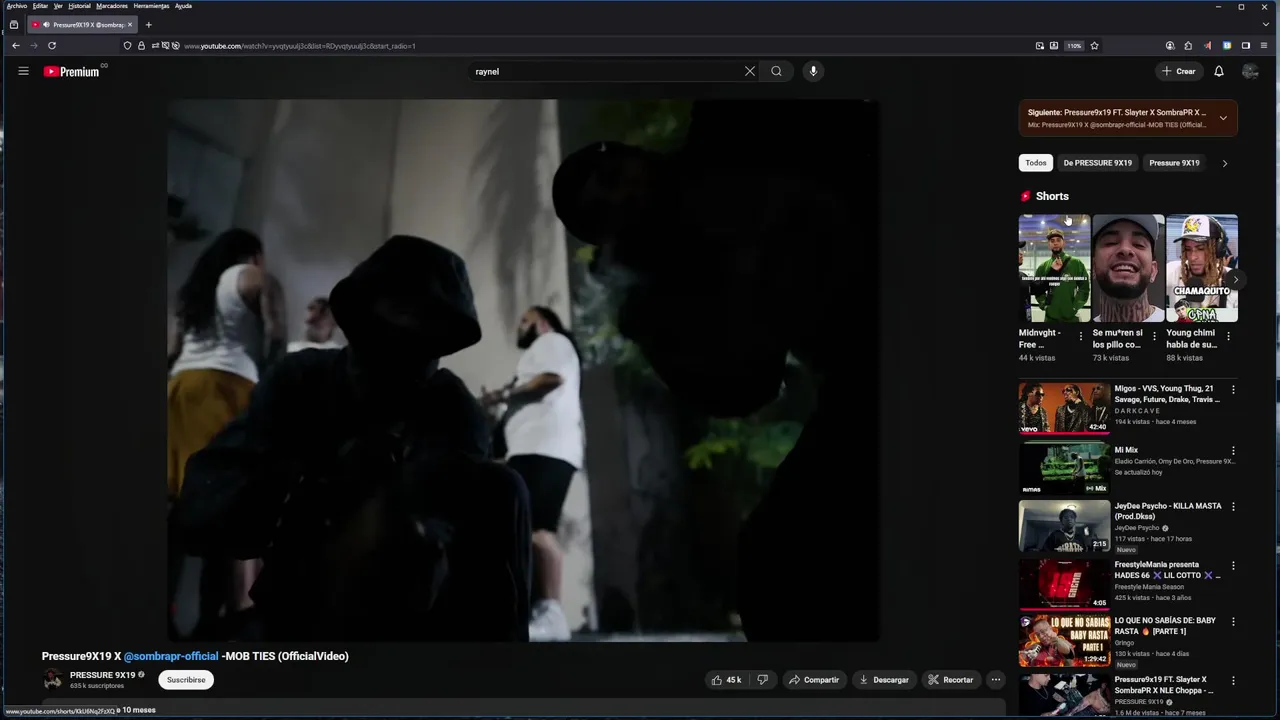Share the video via Compartir
Screen dimensions: 1280x720
click(814, 680)
